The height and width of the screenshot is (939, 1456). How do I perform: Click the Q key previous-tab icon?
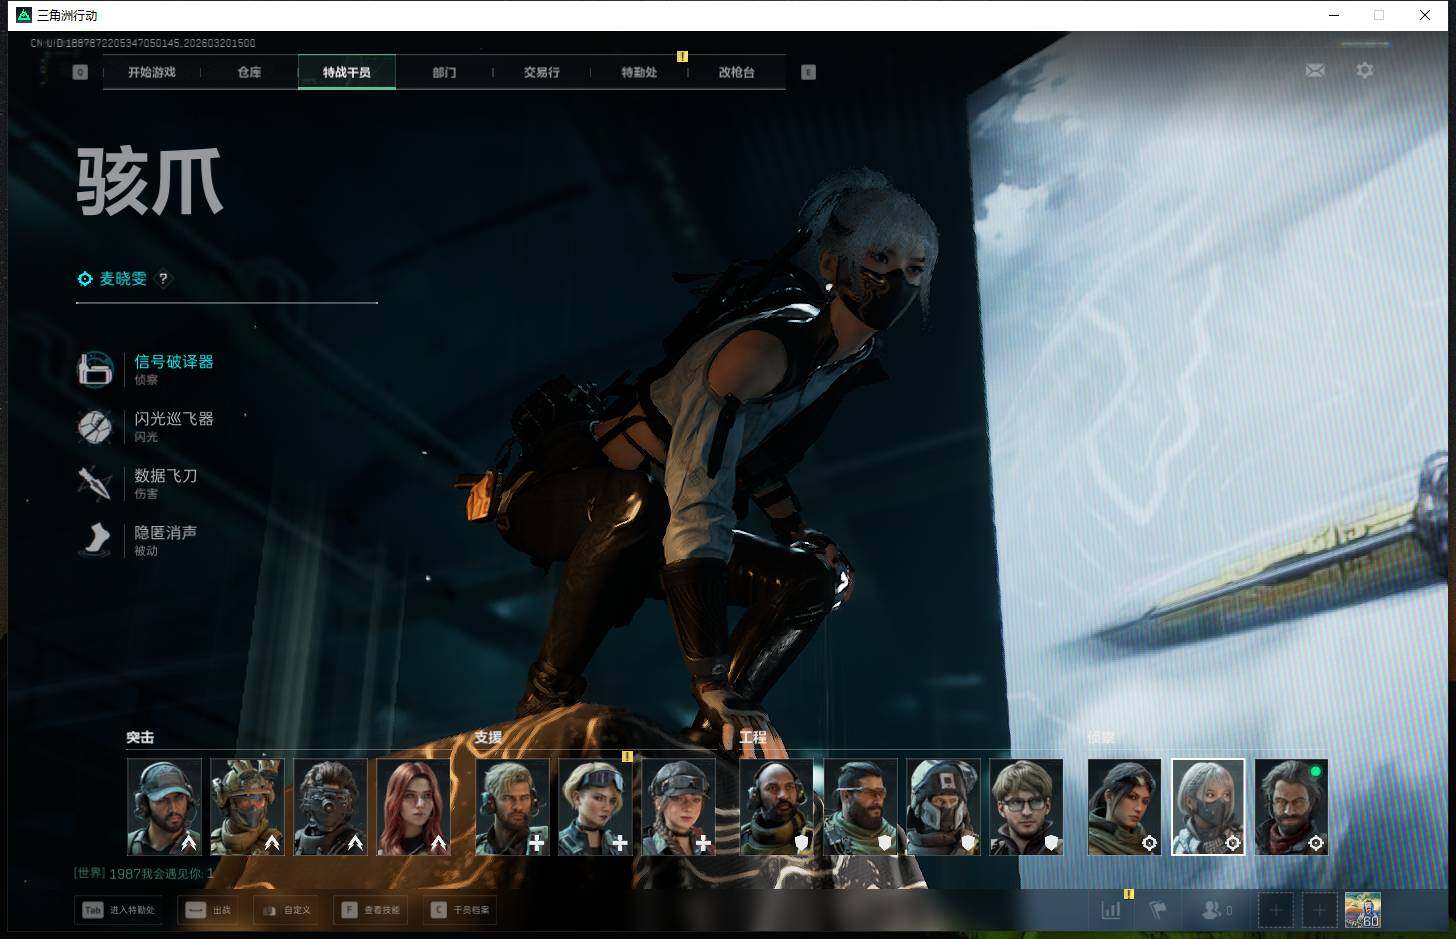pos(81,72)
